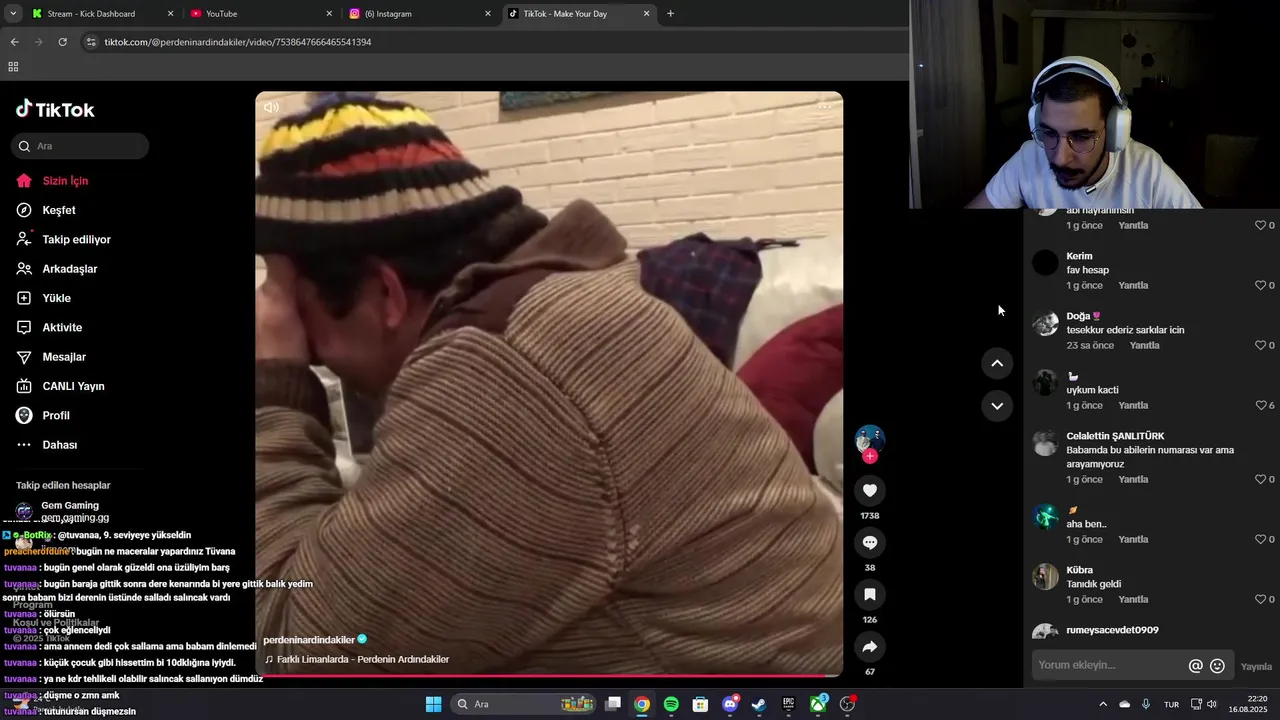Open TUR keyboard language switcher
Image resolution: width=1280 pixels, height=720 pixels.
(1171, 704)
